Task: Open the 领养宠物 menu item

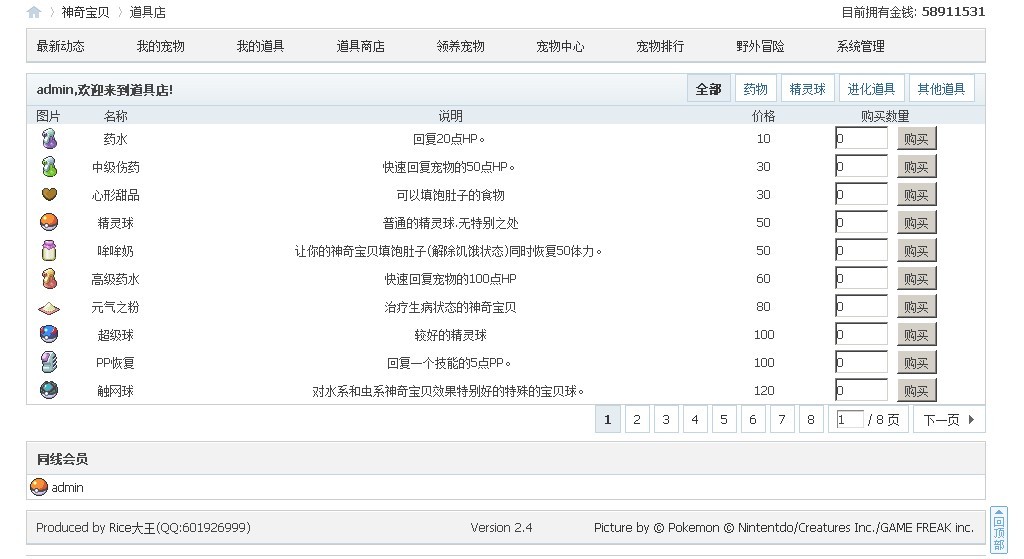Action: tap(460, 46)
